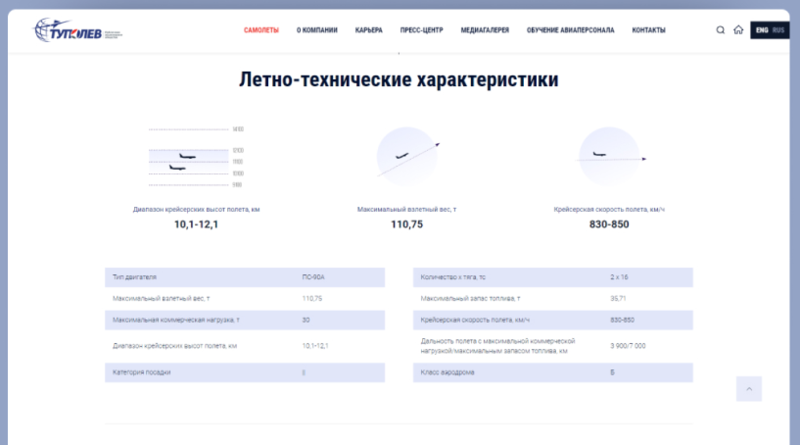Open the САМОЛЕТЫ menu
This screenshot has width=800, height=445.
[x=261, y=30]
